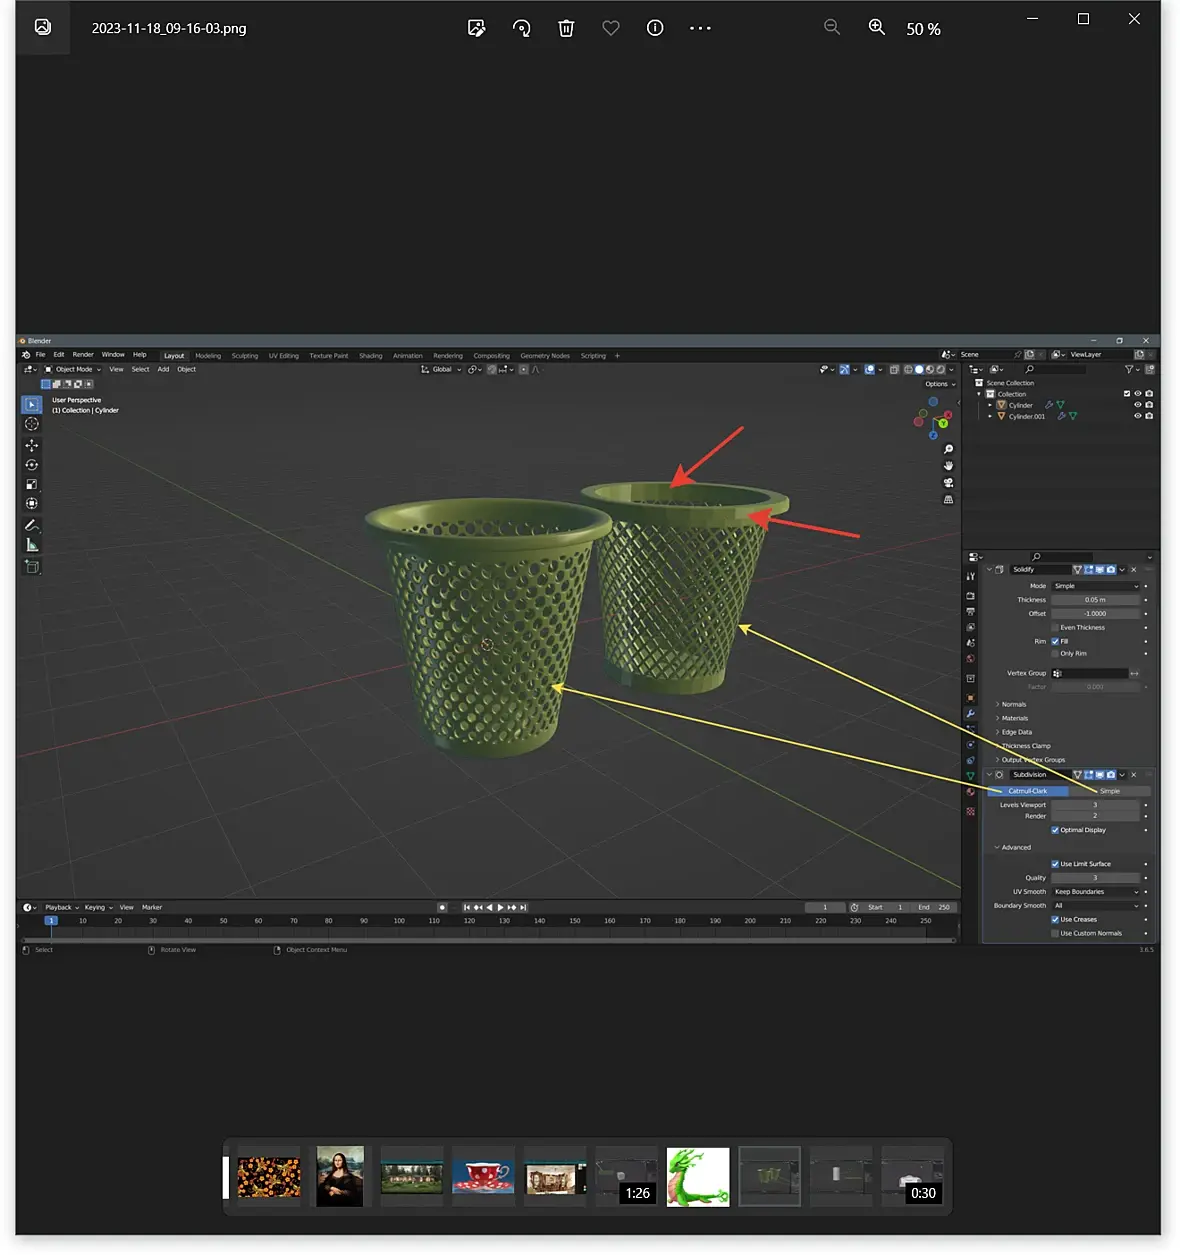Open the Object Mode dropdown
The width and height of the screenshot is (1180, 1255).
(73, 370)
